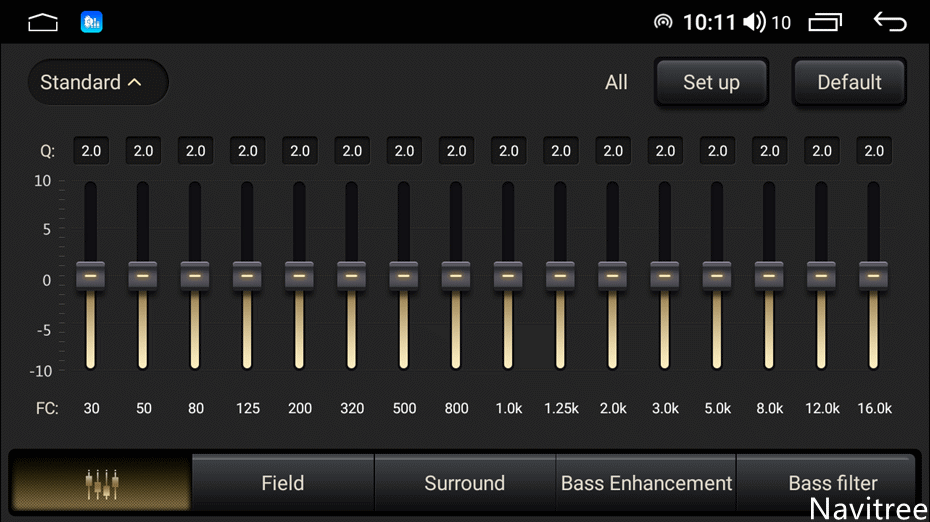Tap the volume speaker icon

tap(755, 22)
